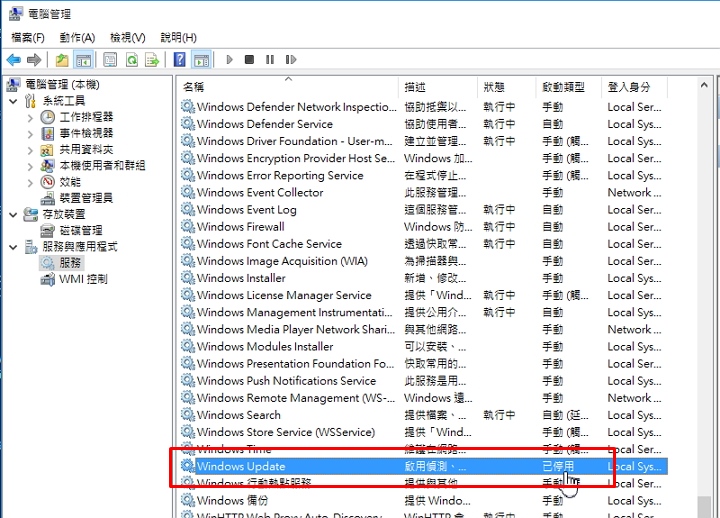Select the Windows Installer service row
The image size is (720, 518).
tap(423, 278)
